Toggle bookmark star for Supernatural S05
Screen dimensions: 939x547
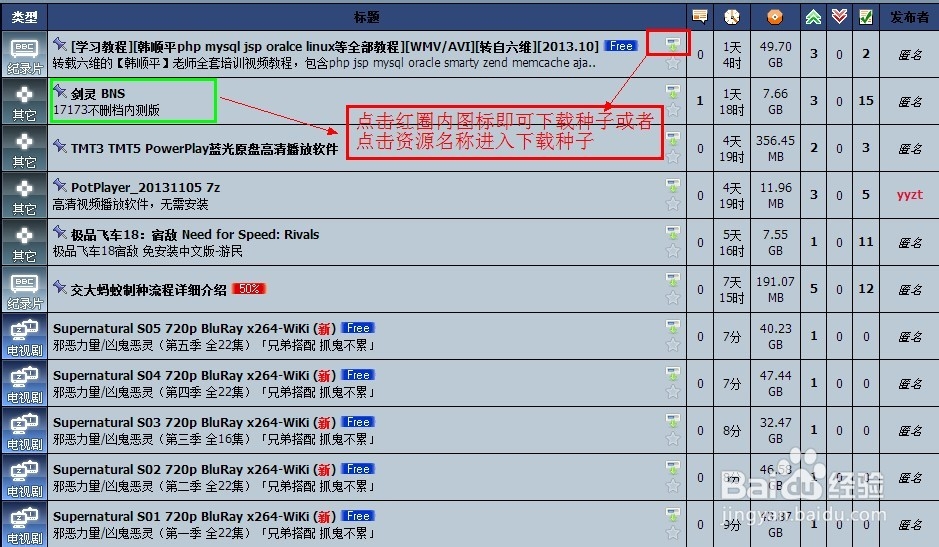[x=673, y=345]
